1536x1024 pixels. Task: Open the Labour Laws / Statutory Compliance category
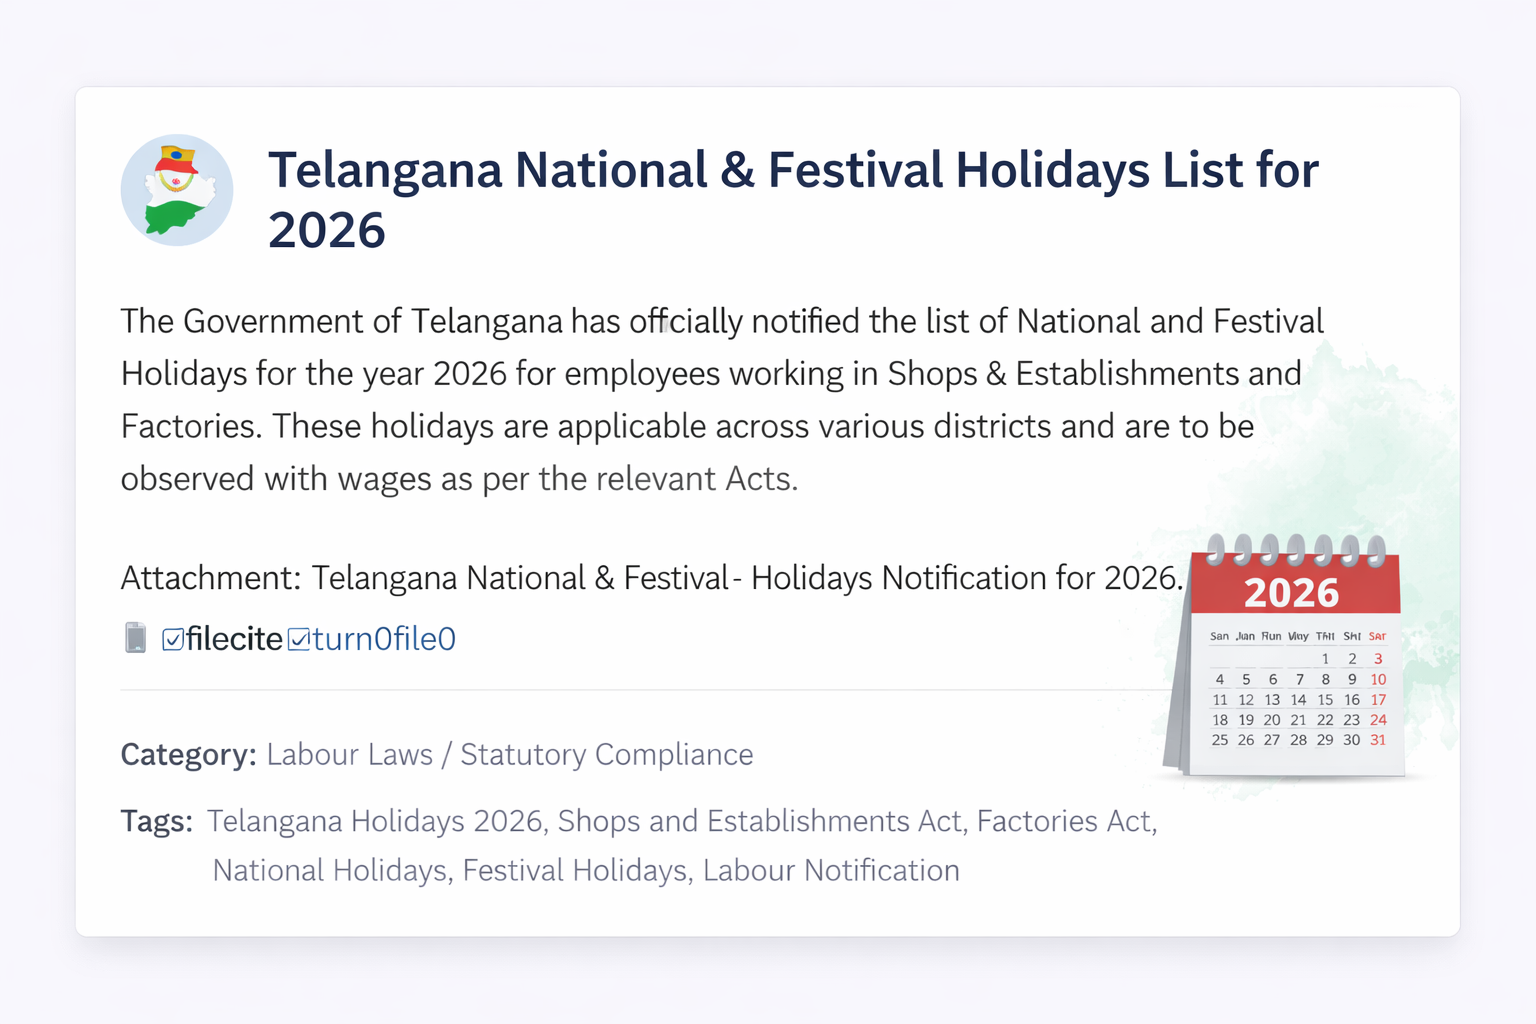click(x=509, y=754)
